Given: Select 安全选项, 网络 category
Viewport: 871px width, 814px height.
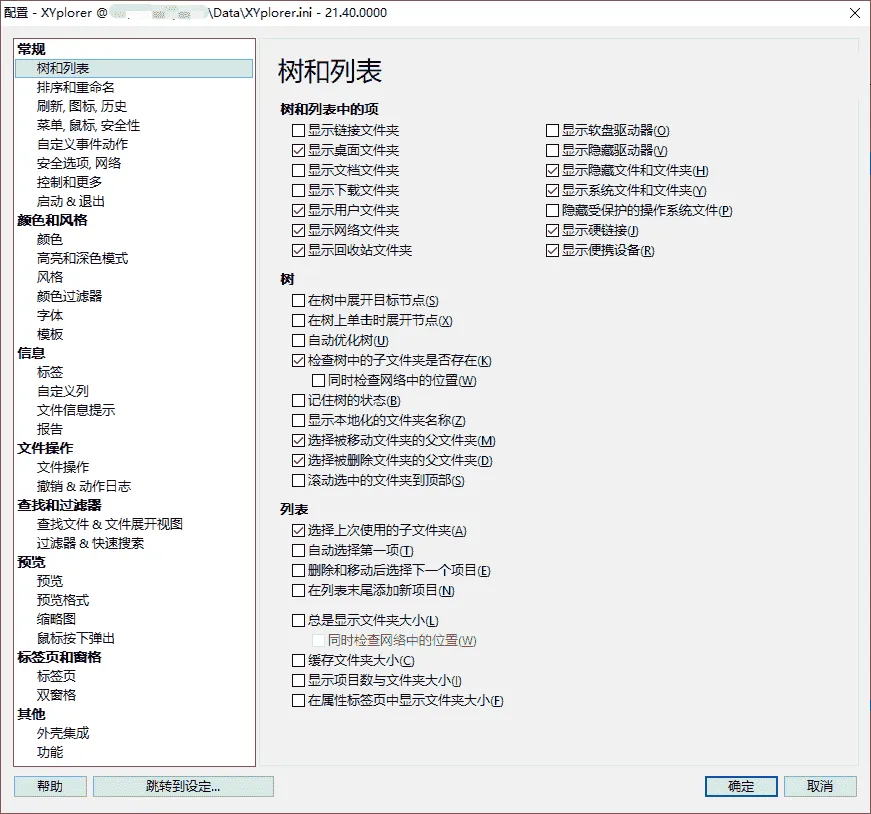Looking at the screenshot, I should (79, 163).
